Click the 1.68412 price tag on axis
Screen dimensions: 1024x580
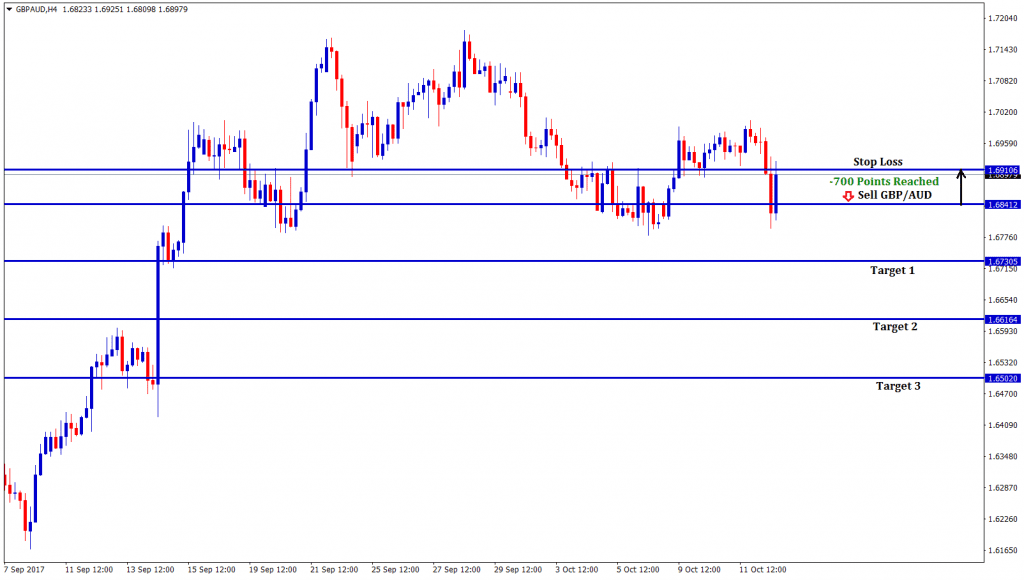(x=1003, y=204)
